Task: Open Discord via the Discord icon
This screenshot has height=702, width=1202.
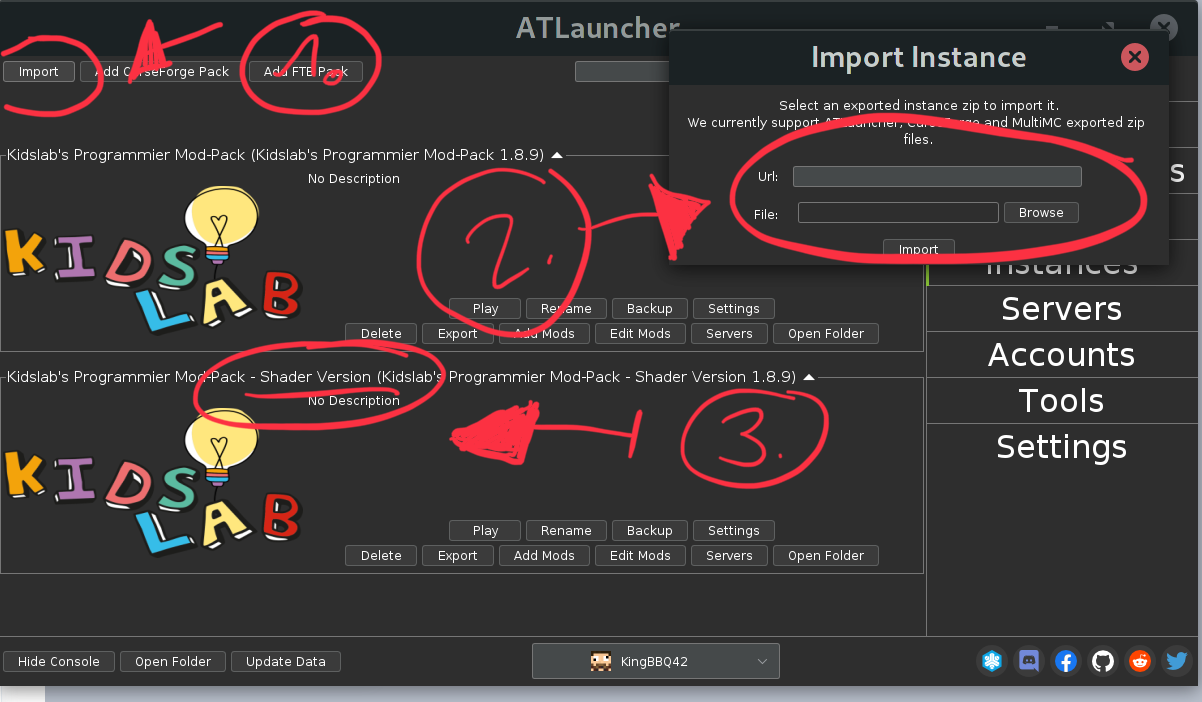Action: (1028, 661)
